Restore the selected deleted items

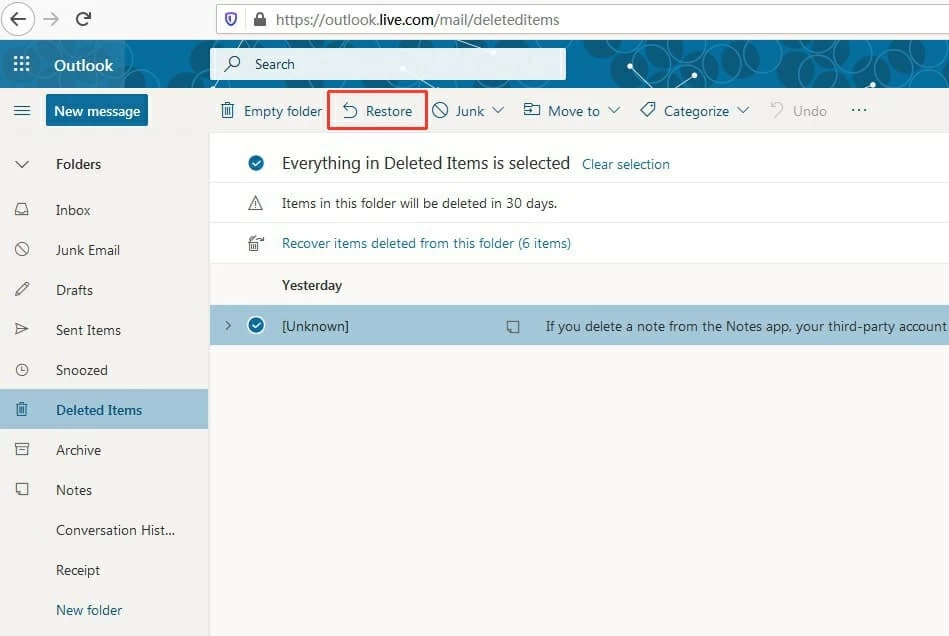point(378,111)
